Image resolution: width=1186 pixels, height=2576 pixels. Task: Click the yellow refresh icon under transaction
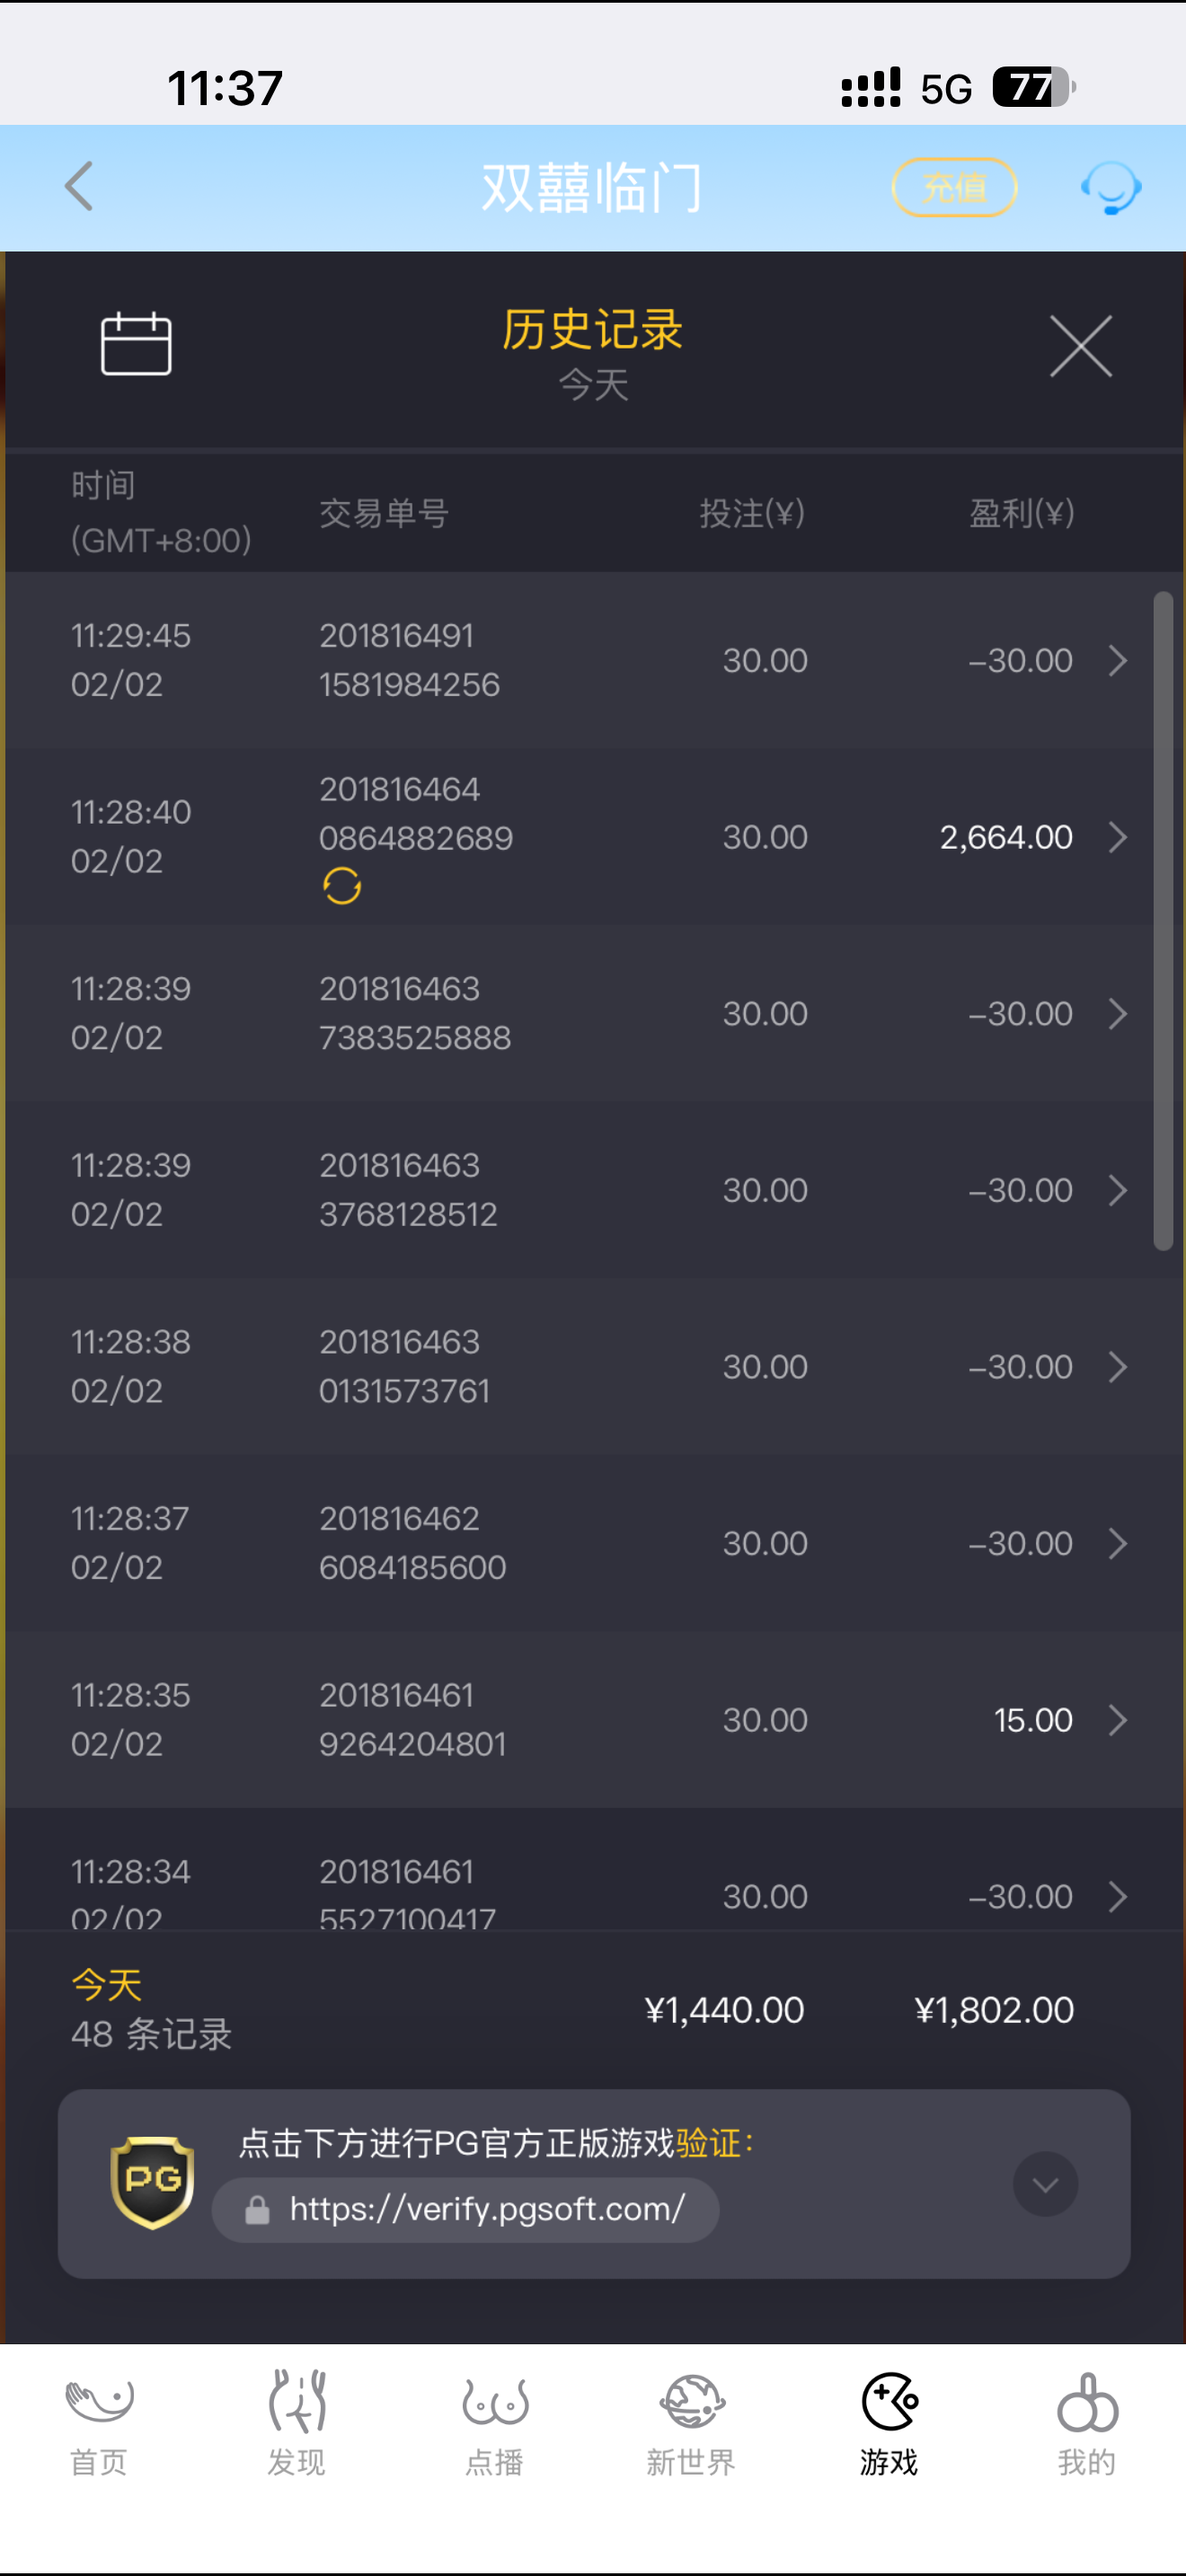(x=342, y=886)
